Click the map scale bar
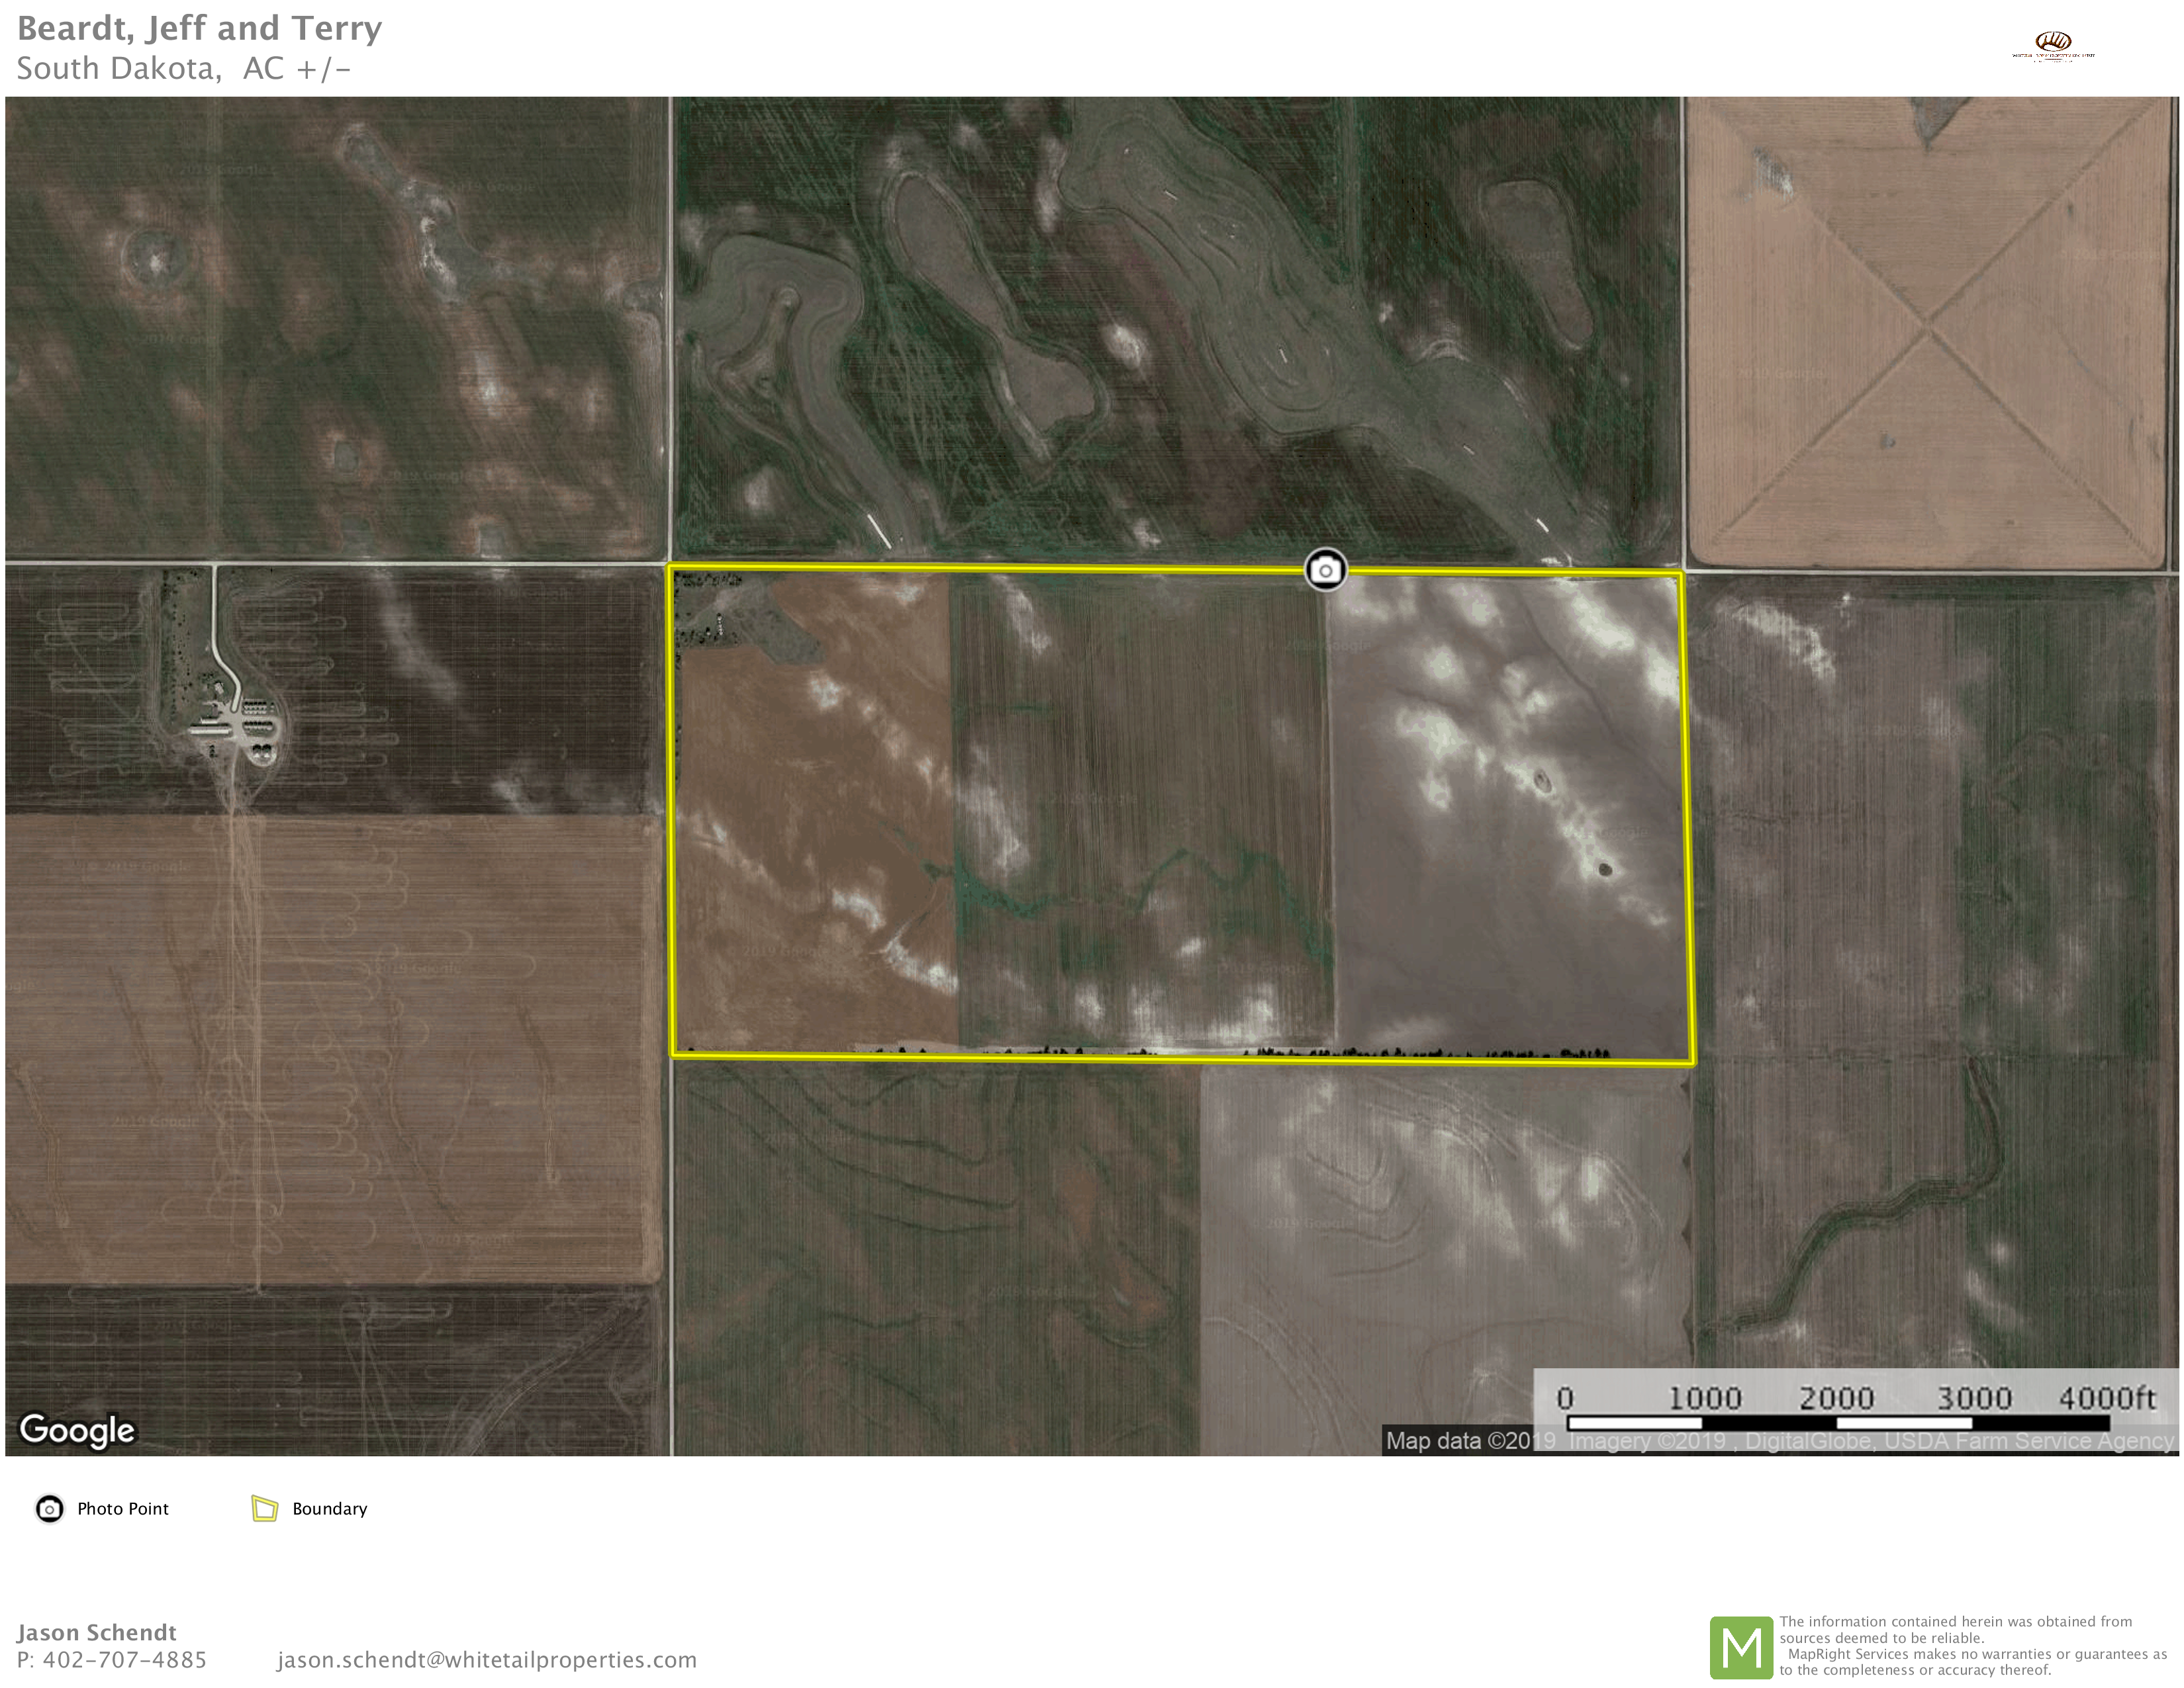This screenshot has height=1688, width=2184. click(1838, 1422)
